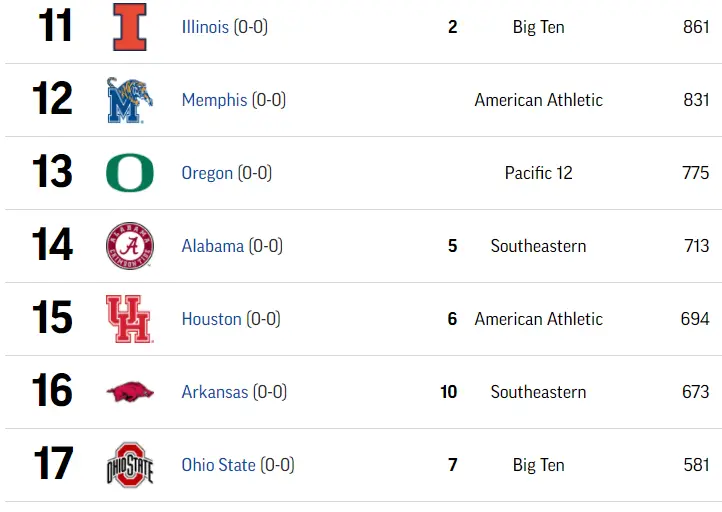722x512 pixels.
Task: Click the Illinois team logo
Action: tap(130, 27)
